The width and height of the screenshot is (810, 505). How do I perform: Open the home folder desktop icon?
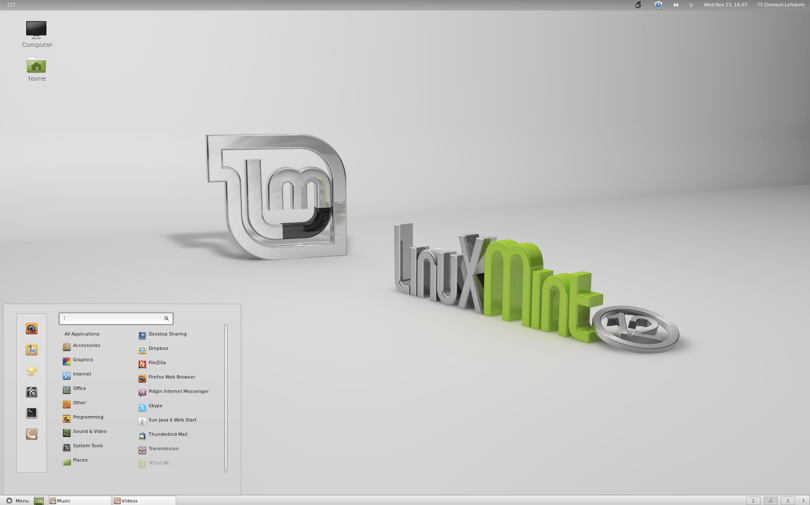(36, 70)
